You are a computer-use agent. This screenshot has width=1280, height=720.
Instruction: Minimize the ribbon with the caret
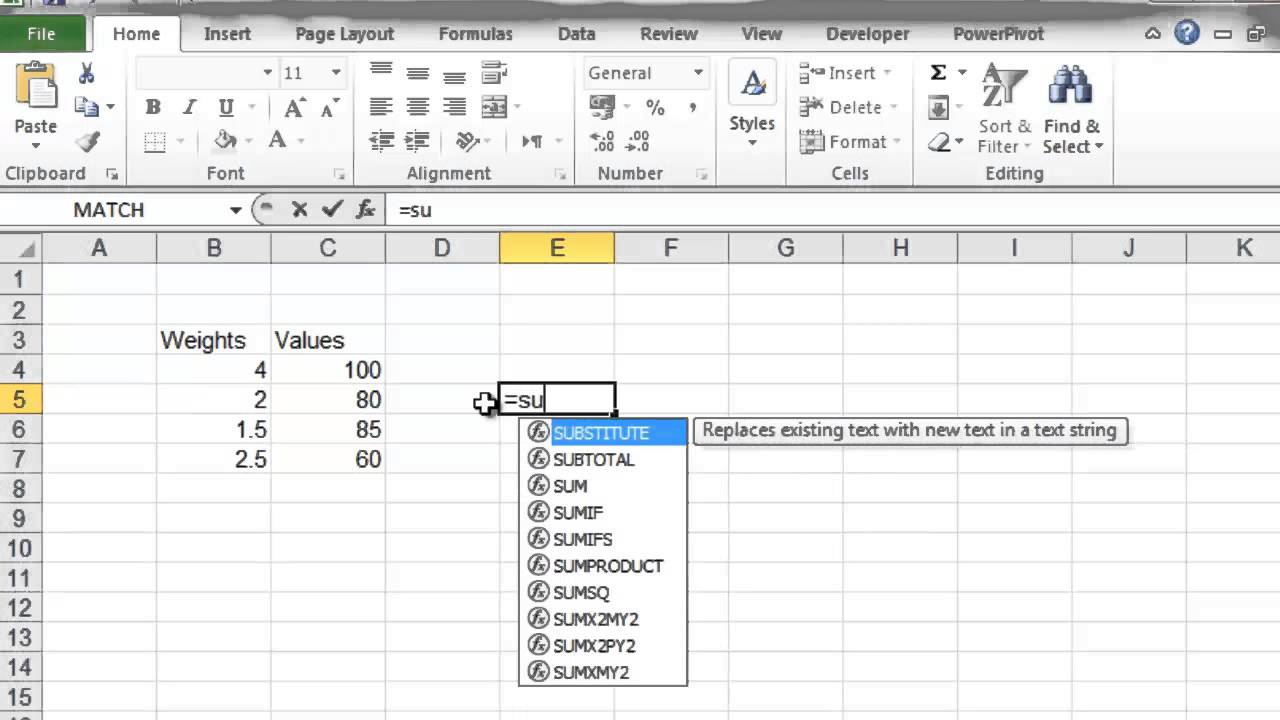click(1153, 34)
